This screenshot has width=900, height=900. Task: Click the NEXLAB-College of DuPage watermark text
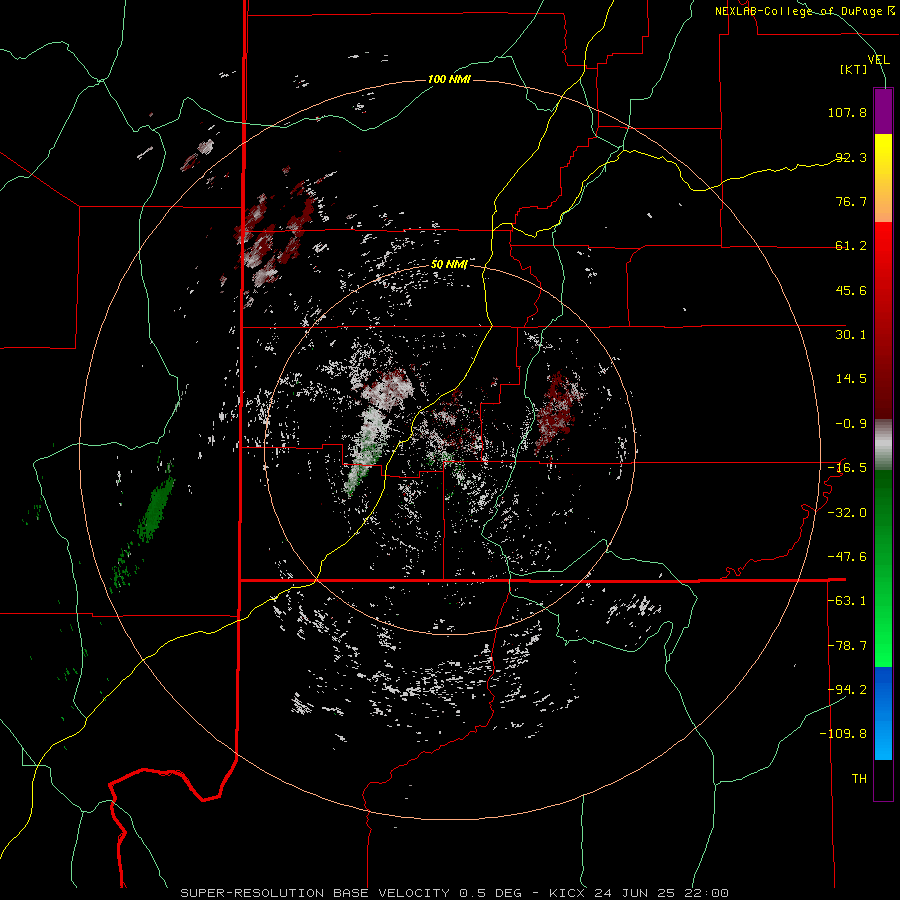(x=804, y=11)
